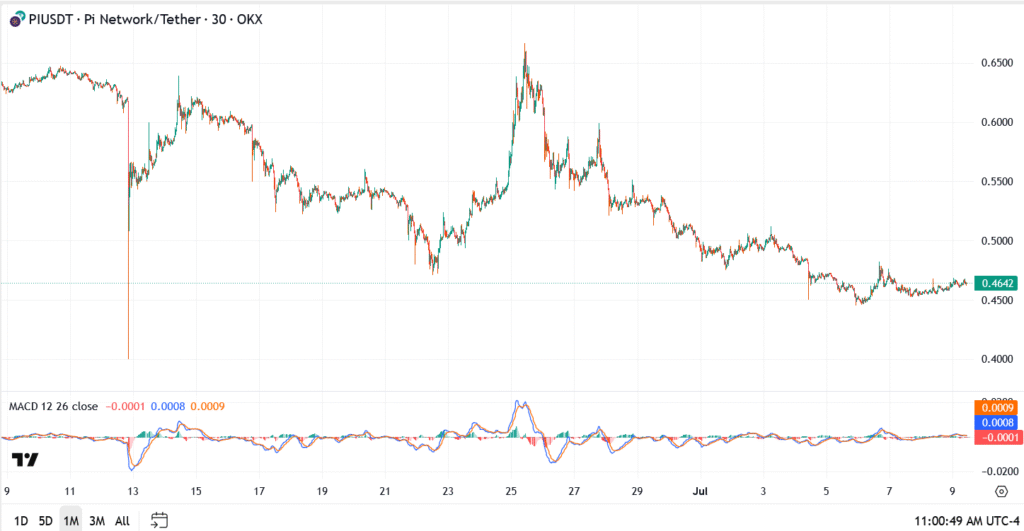Click the 0.5000 price scale label
The width and height of the screenshot is (1024, 531).
[x=997, y=241]
